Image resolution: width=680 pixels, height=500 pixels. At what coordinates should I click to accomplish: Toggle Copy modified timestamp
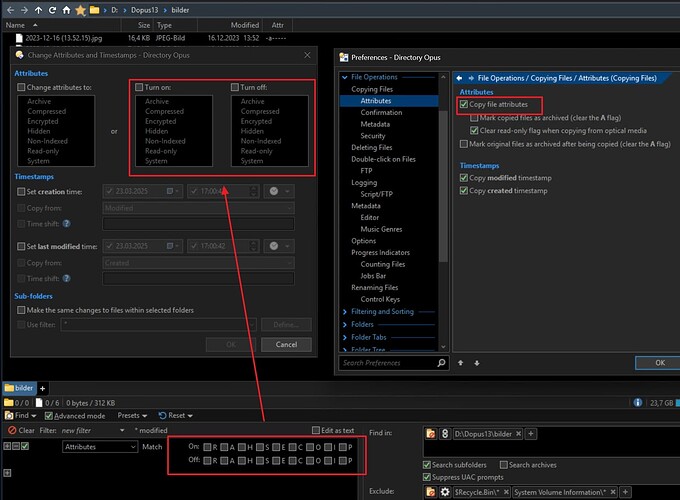[x=464, y=178]
